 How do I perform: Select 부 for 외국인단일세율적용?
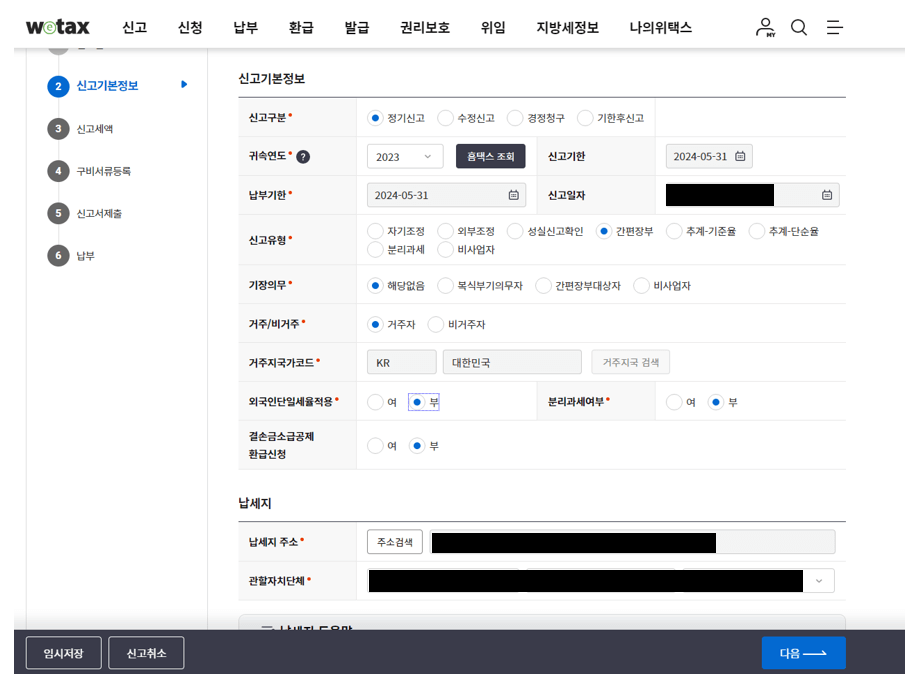pyautogui.click(x=417, y=402)
